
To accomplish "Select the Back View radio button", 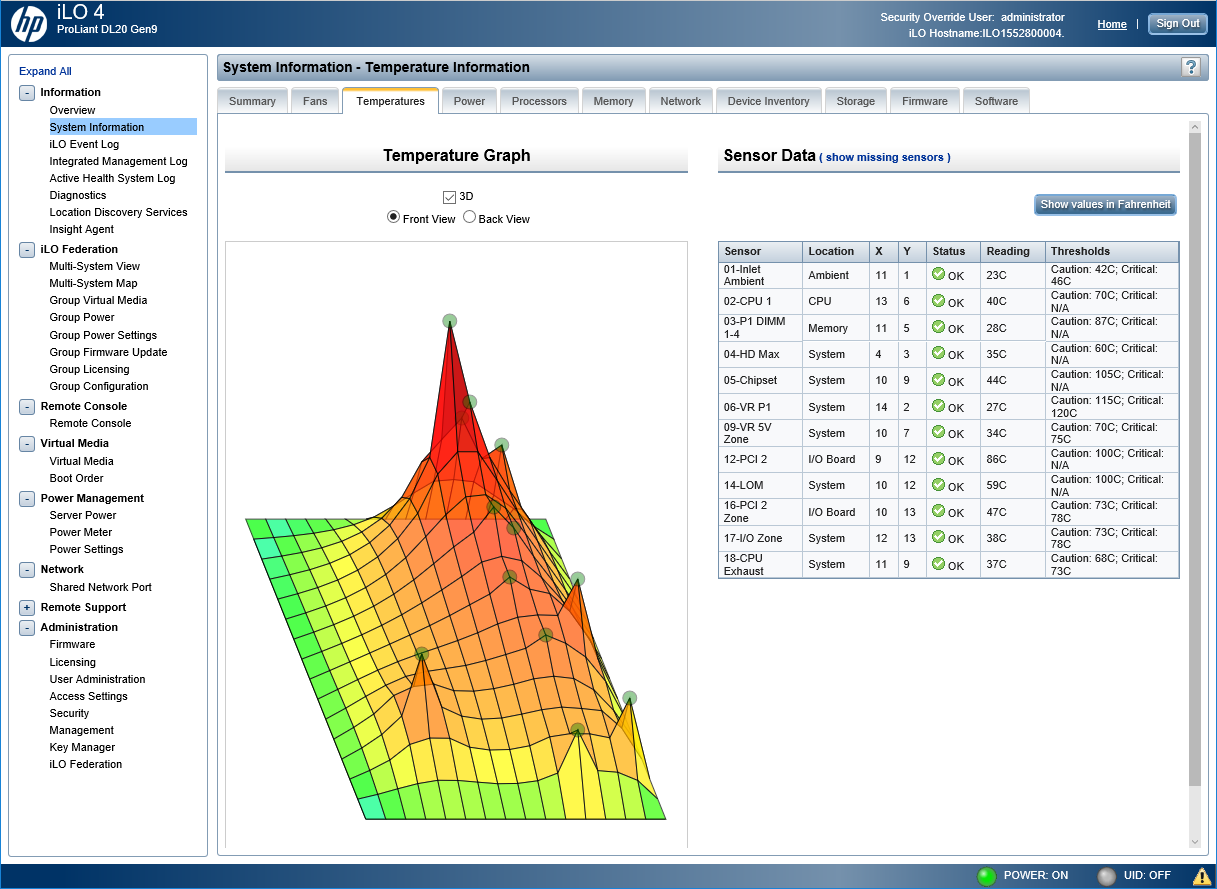I will click(469, 218).
